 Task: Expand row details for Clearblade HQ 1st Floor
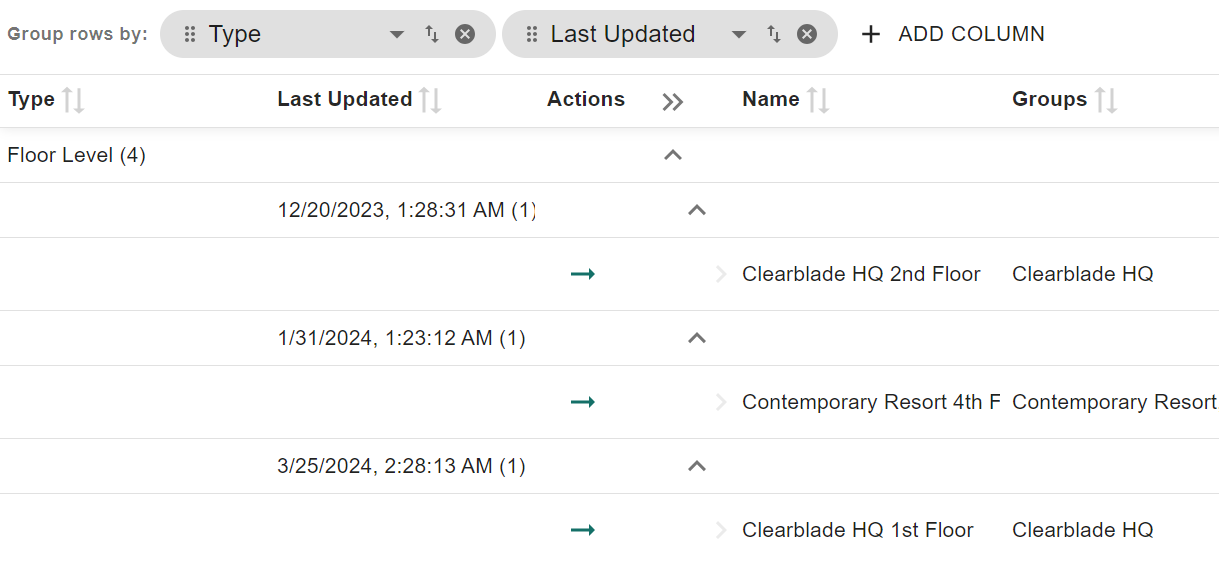pos(721,530)
